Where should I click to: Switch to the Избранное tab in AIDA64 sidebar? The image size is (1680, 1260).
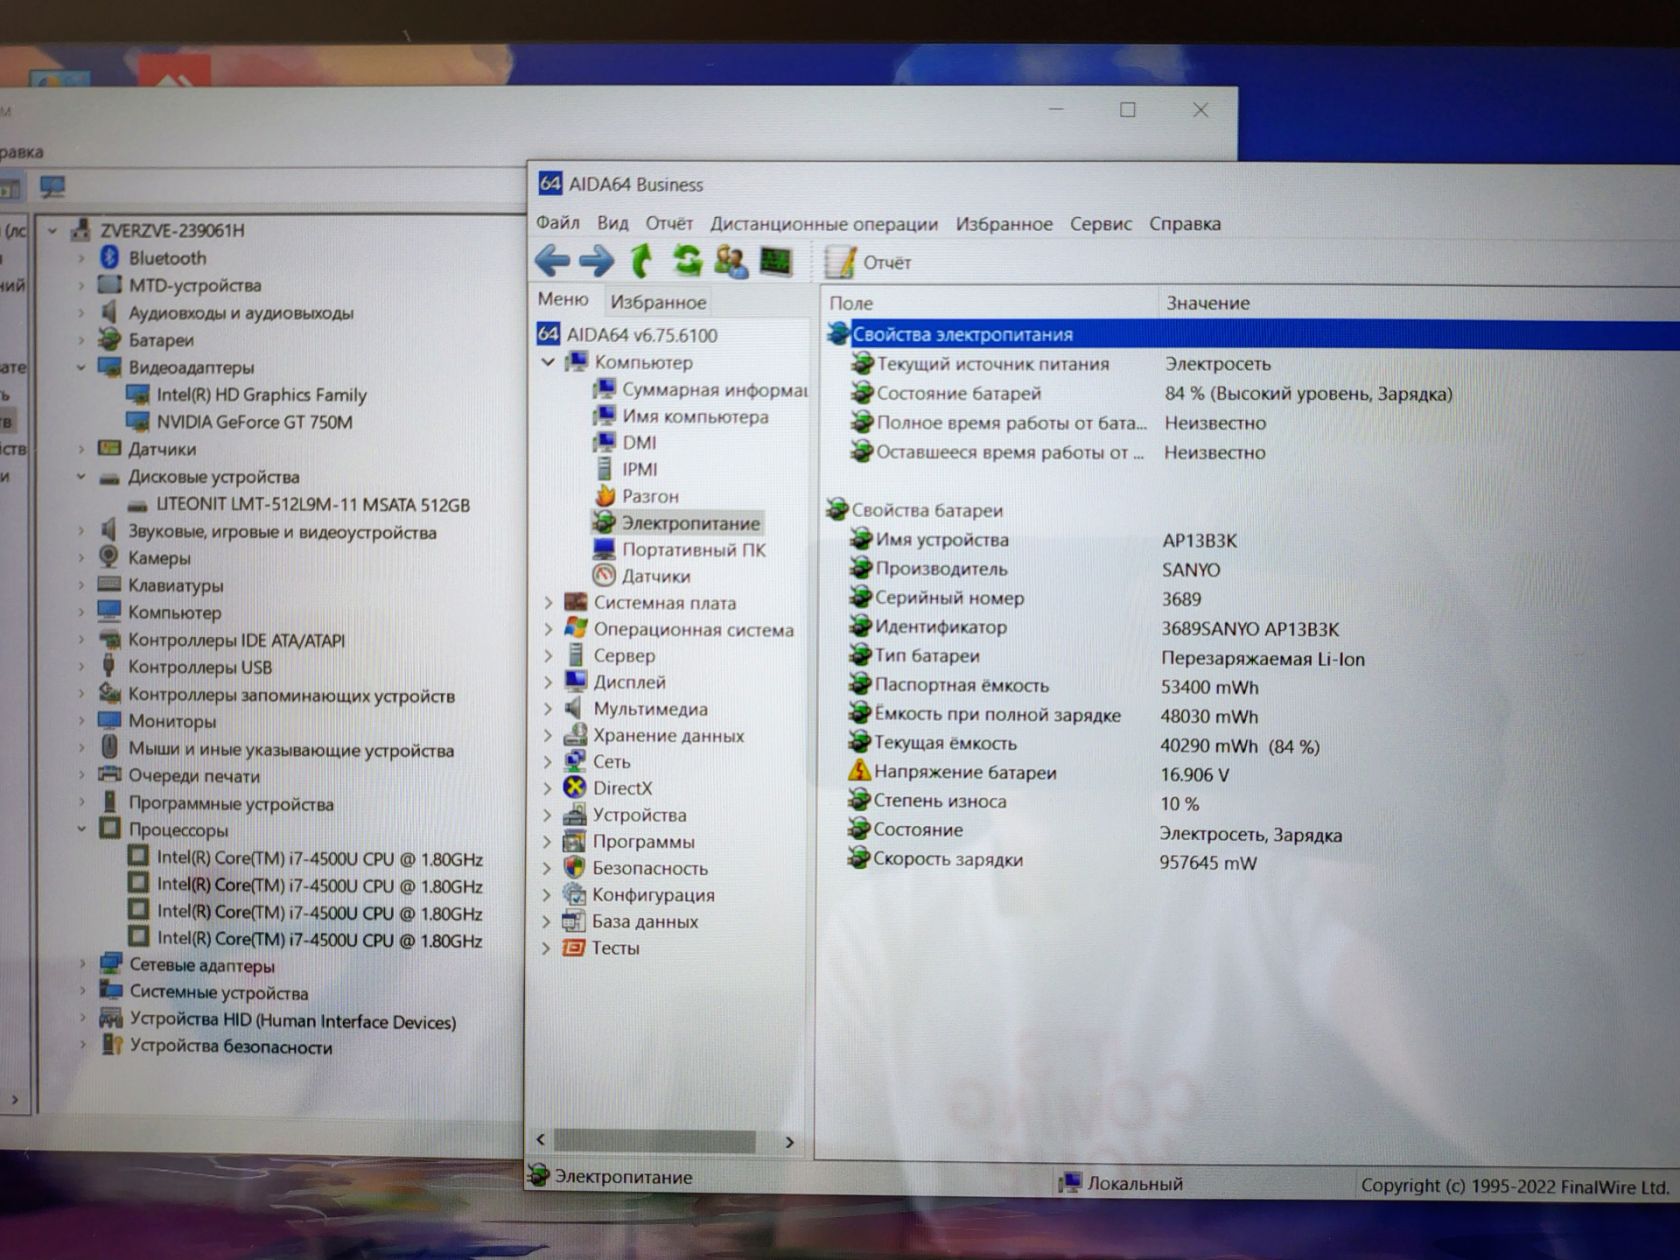point(658,302)
